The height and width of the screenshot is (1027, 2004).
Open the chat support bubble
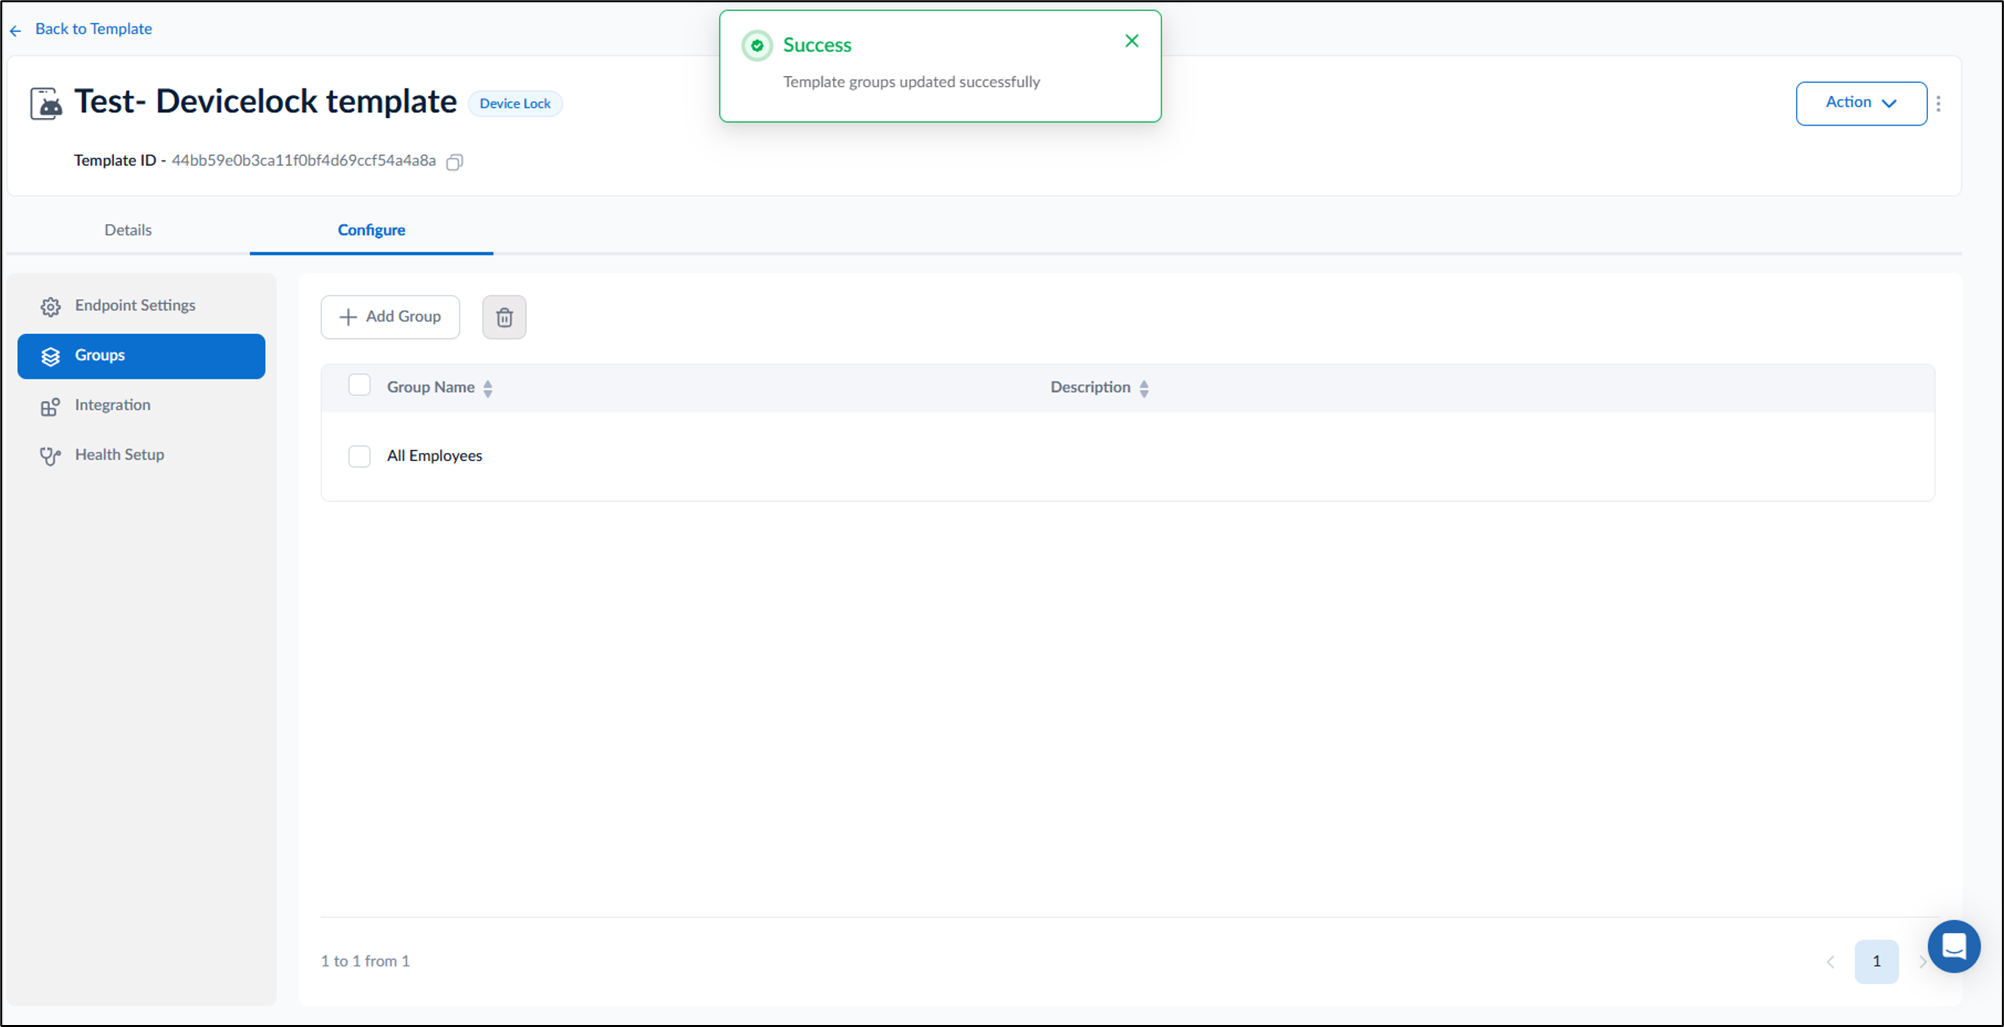(1953, 946)
